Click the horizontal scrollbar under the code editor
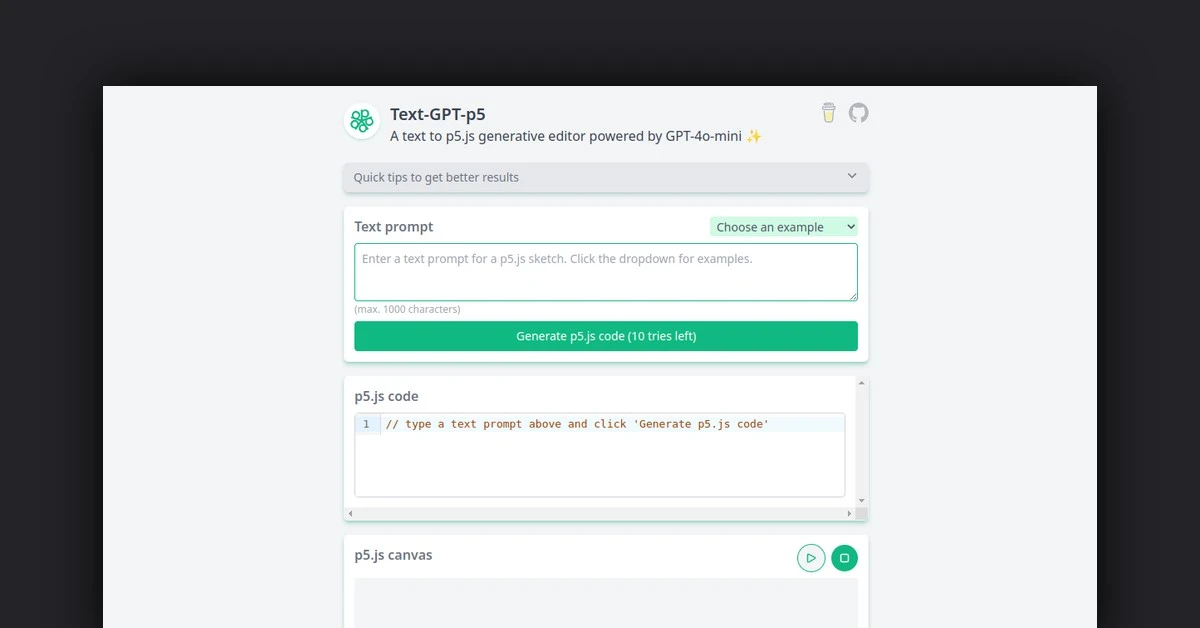The height and width of the screenshot is (628, 1200). coord(600,512)
